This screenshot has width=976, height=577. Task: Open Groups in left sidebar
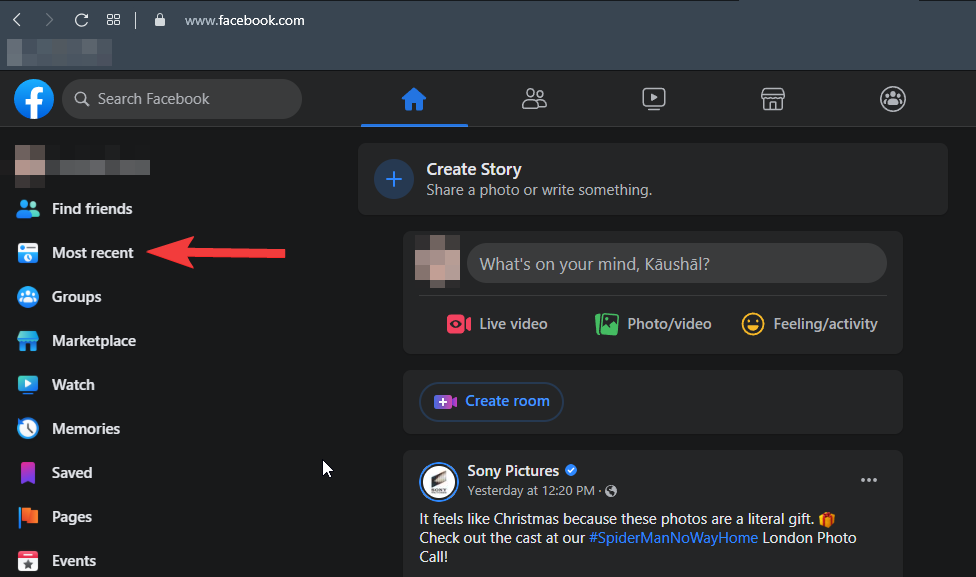point(76,297)
